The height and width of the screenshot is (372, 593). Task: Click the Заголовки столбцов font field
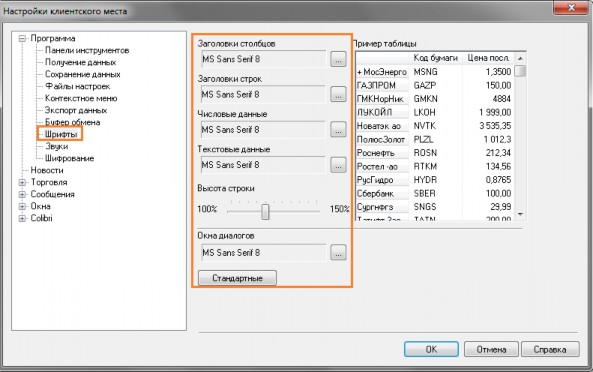(x=263, y=59)
